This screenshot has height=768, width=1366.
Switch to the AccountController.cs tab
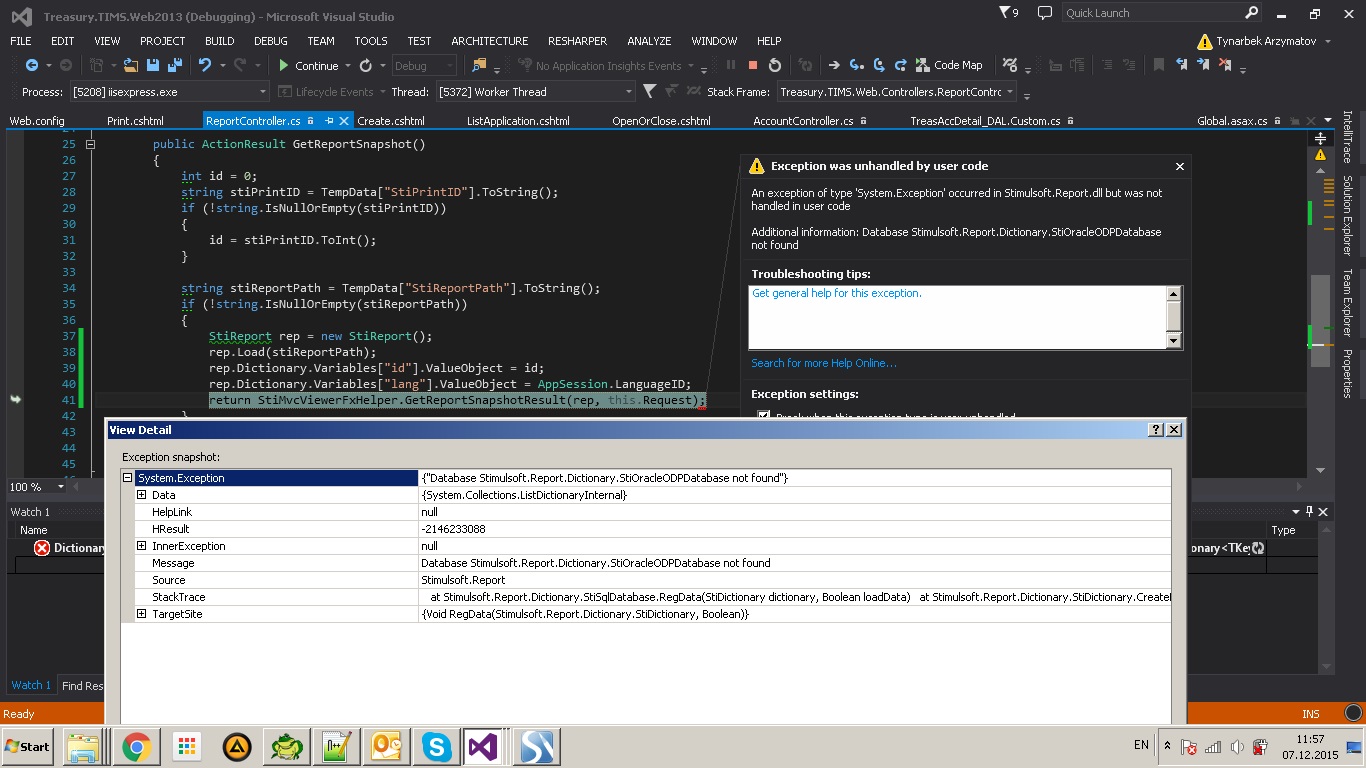[803, 121]
